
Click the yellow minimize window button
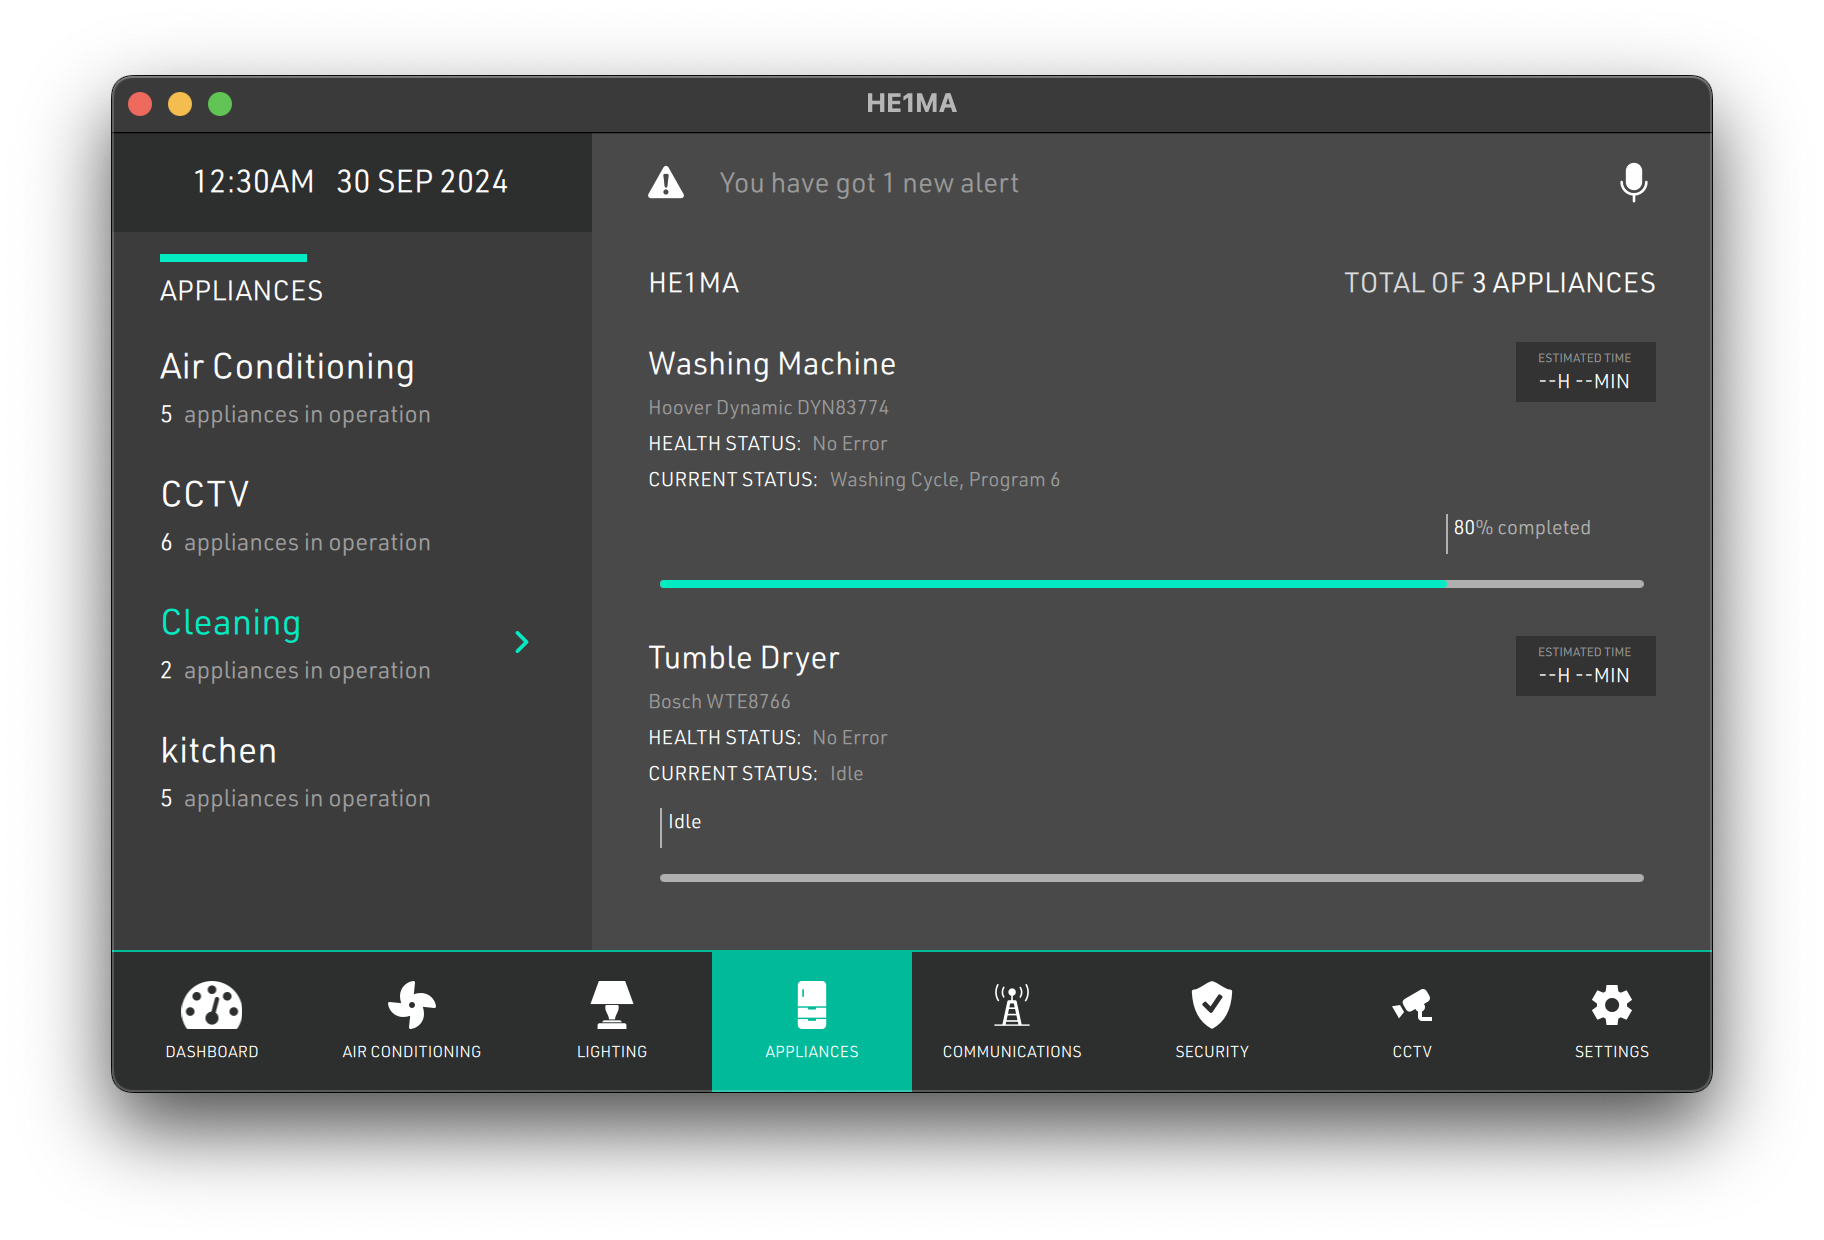point(180,104)
